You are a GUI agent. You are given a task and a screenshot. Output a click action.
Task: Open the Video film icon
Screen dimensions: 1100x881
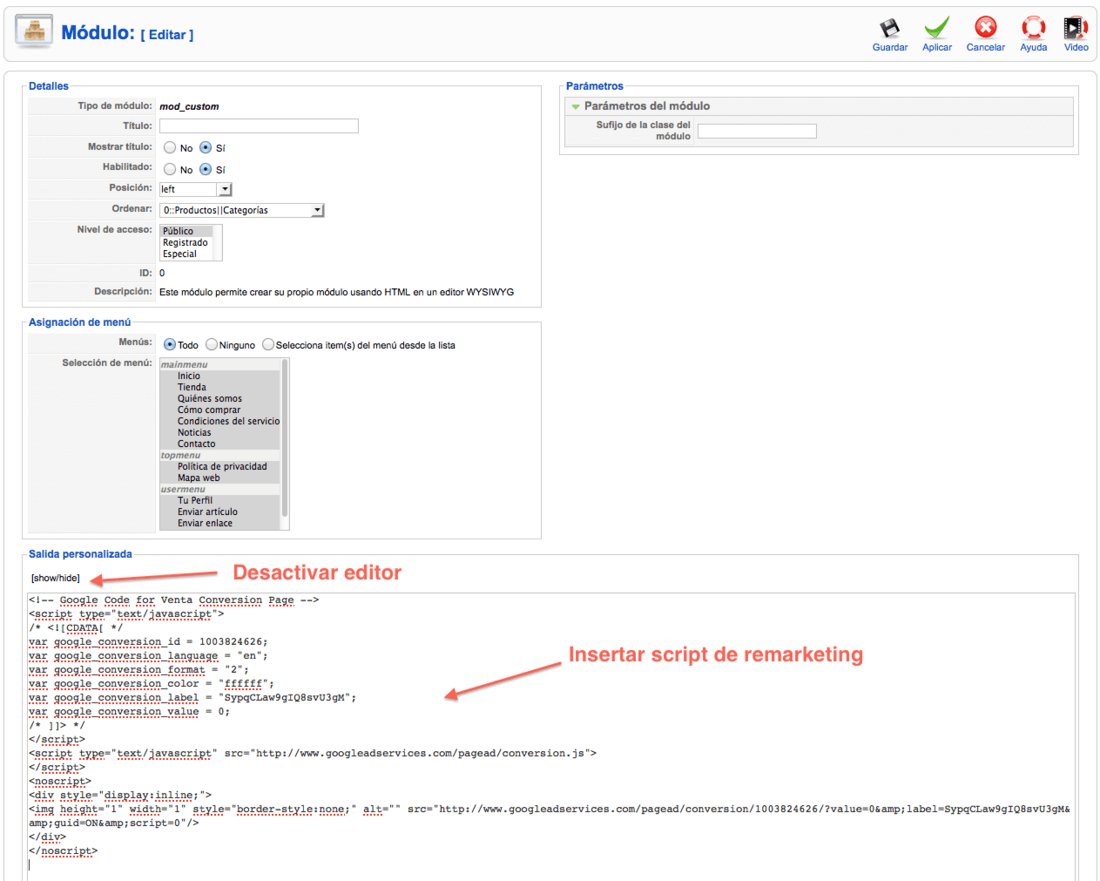tap(1075, 28)
